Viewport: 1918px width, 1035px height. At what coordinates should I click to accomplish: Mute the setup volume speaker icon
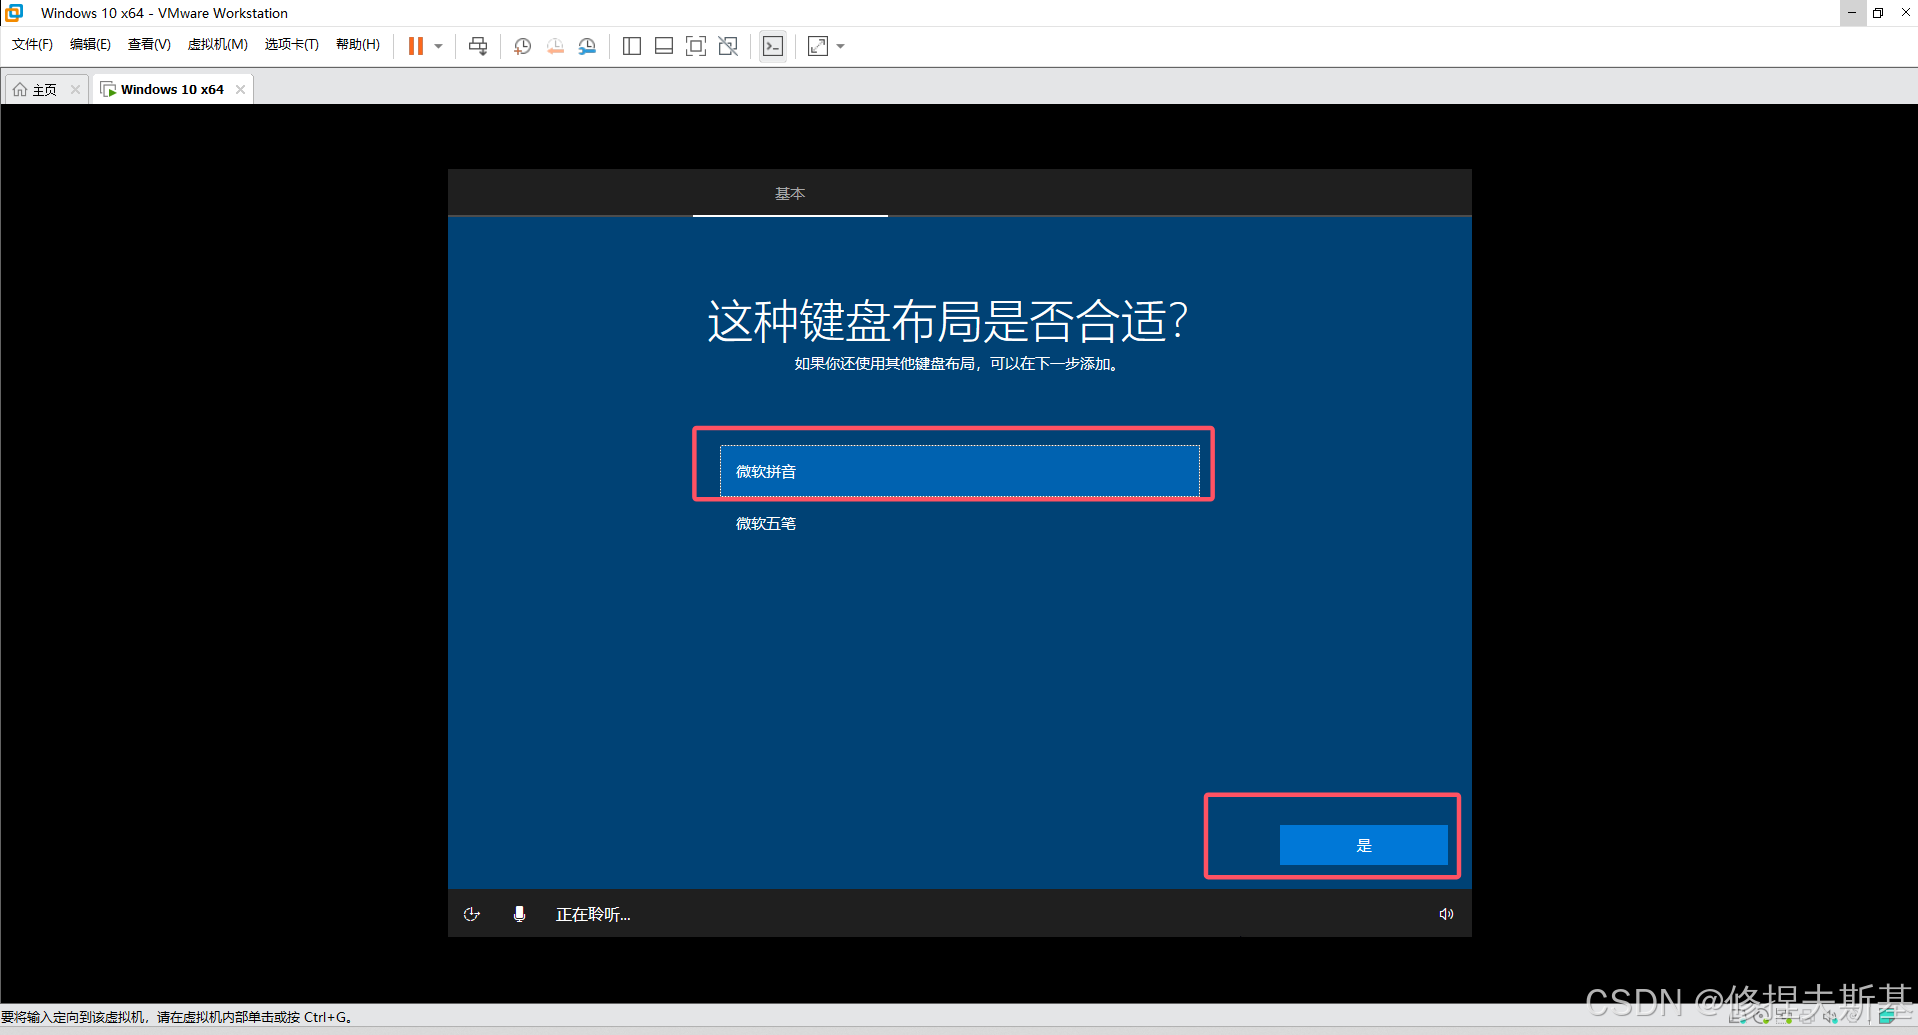click(x=1446, y=914)
